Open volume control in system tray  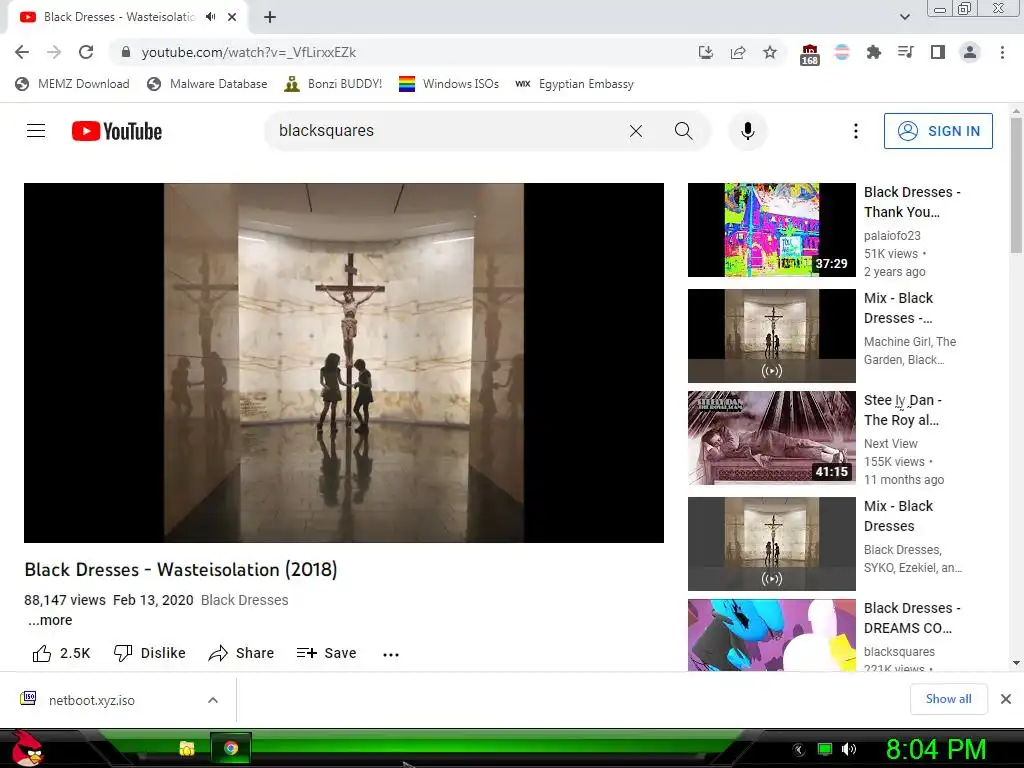pos(849,749)
